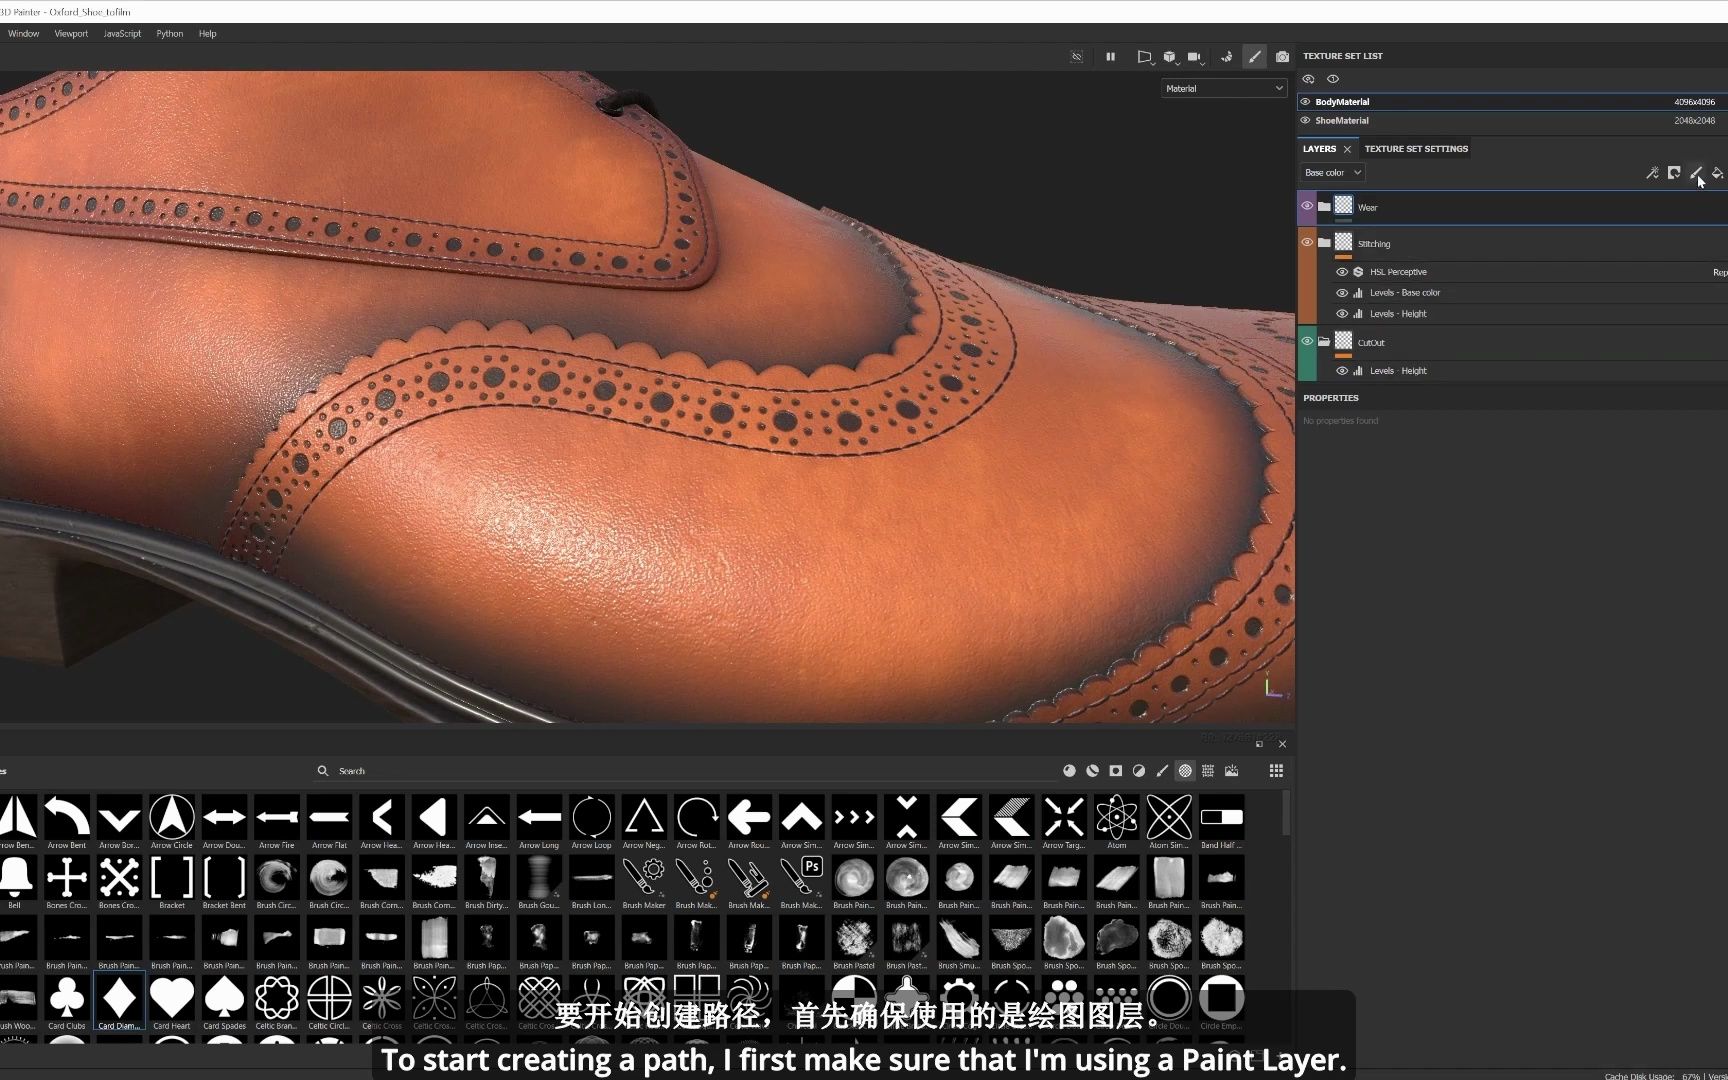Open the camera settings dropdown
Screen dimensions: 1728x1080
pos(1195,57)
